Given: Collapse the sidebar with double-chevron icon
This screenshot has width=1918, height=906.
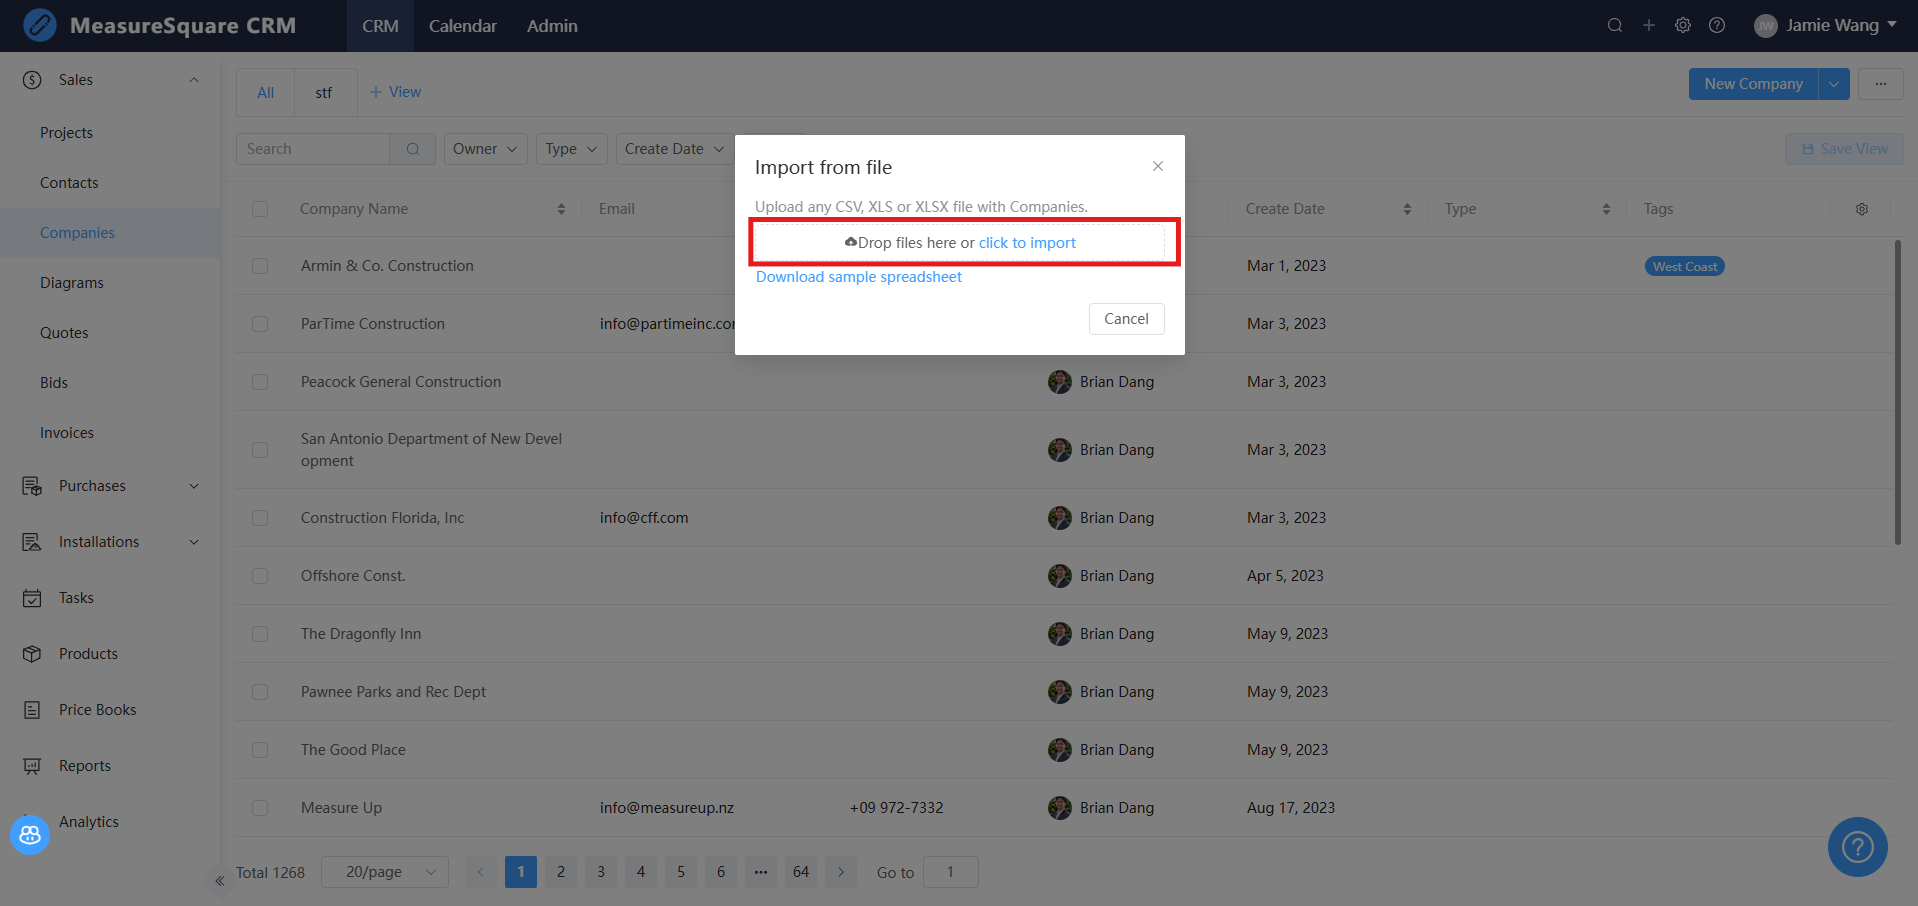Looking at the screenshot, I should (220, 881).
